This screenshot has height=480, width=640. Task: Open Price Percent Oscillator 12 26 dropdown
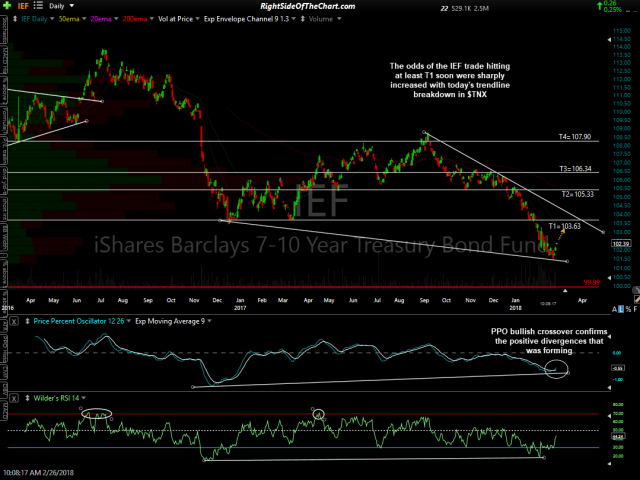click(129, 321)
